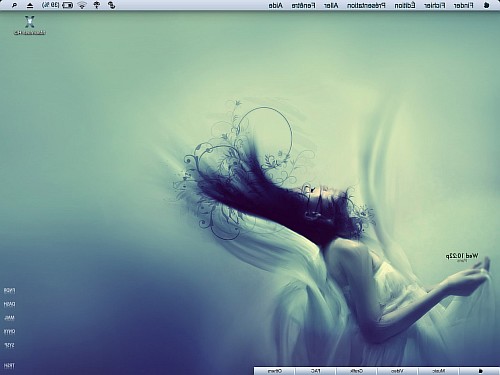The image size is (500, 375).
Task: Click the Apple logo tab in bottom bar
Action: click(x=480, y=371)
